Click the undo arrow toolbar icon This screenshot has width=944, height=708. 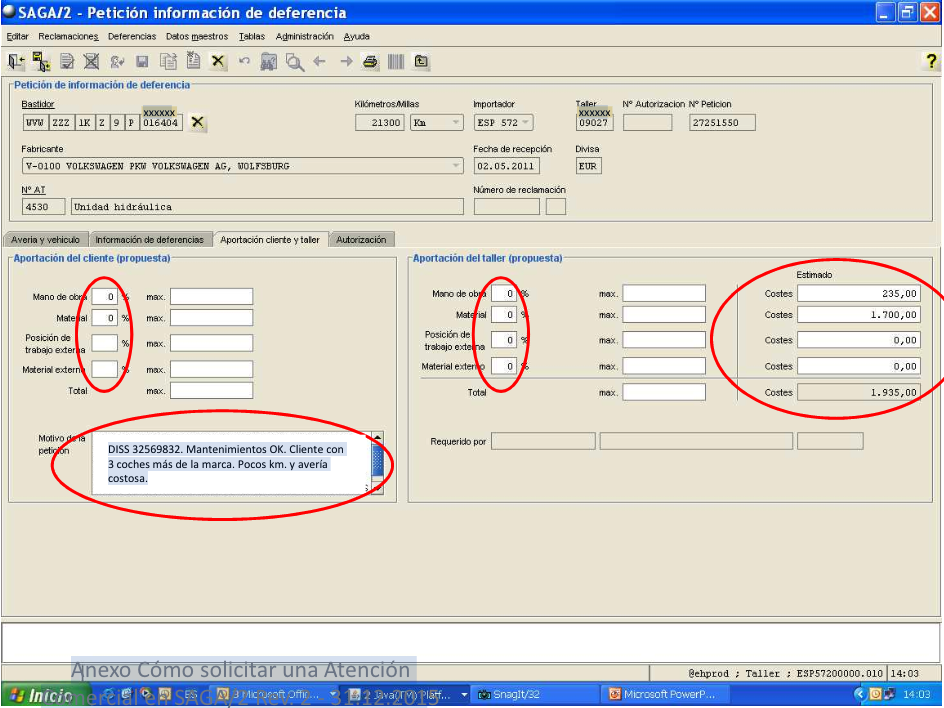pyautogui.click(x=244, y=61)
